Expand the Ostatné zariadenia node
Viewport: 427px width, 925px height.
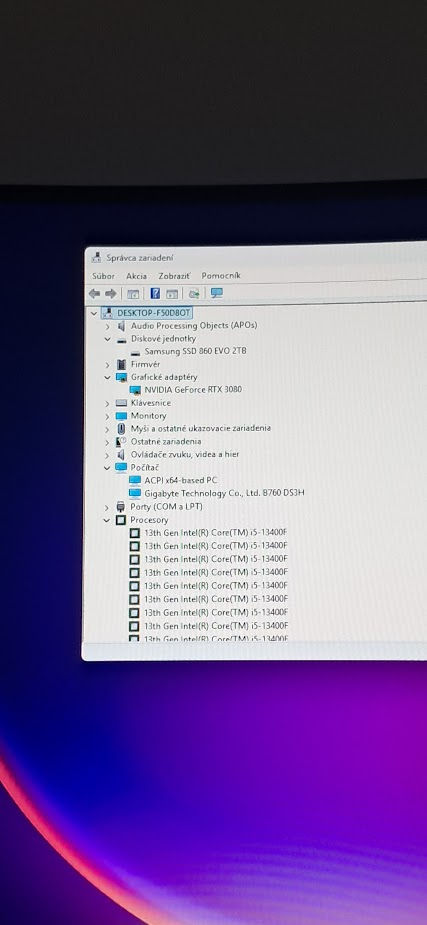pyautogui.click(x=107, y=442)
